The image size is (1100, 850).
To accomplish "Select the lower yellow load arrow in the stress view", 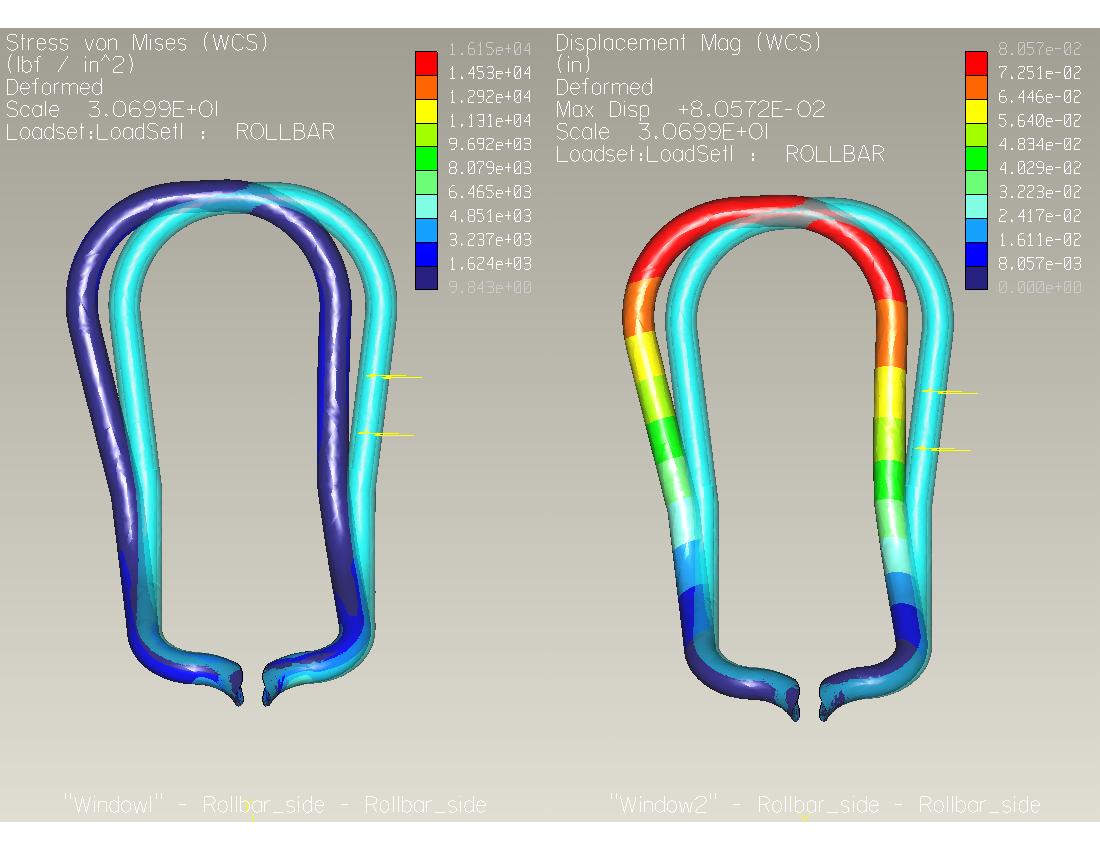I will (x=387, y=434).
